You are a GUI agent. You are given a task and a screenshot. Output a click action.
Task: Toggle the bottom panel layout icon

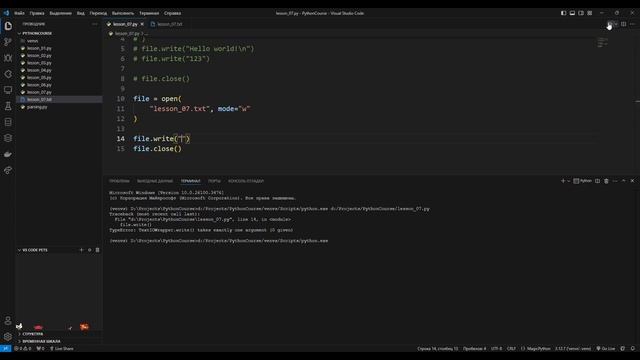(x=572, y=13)
